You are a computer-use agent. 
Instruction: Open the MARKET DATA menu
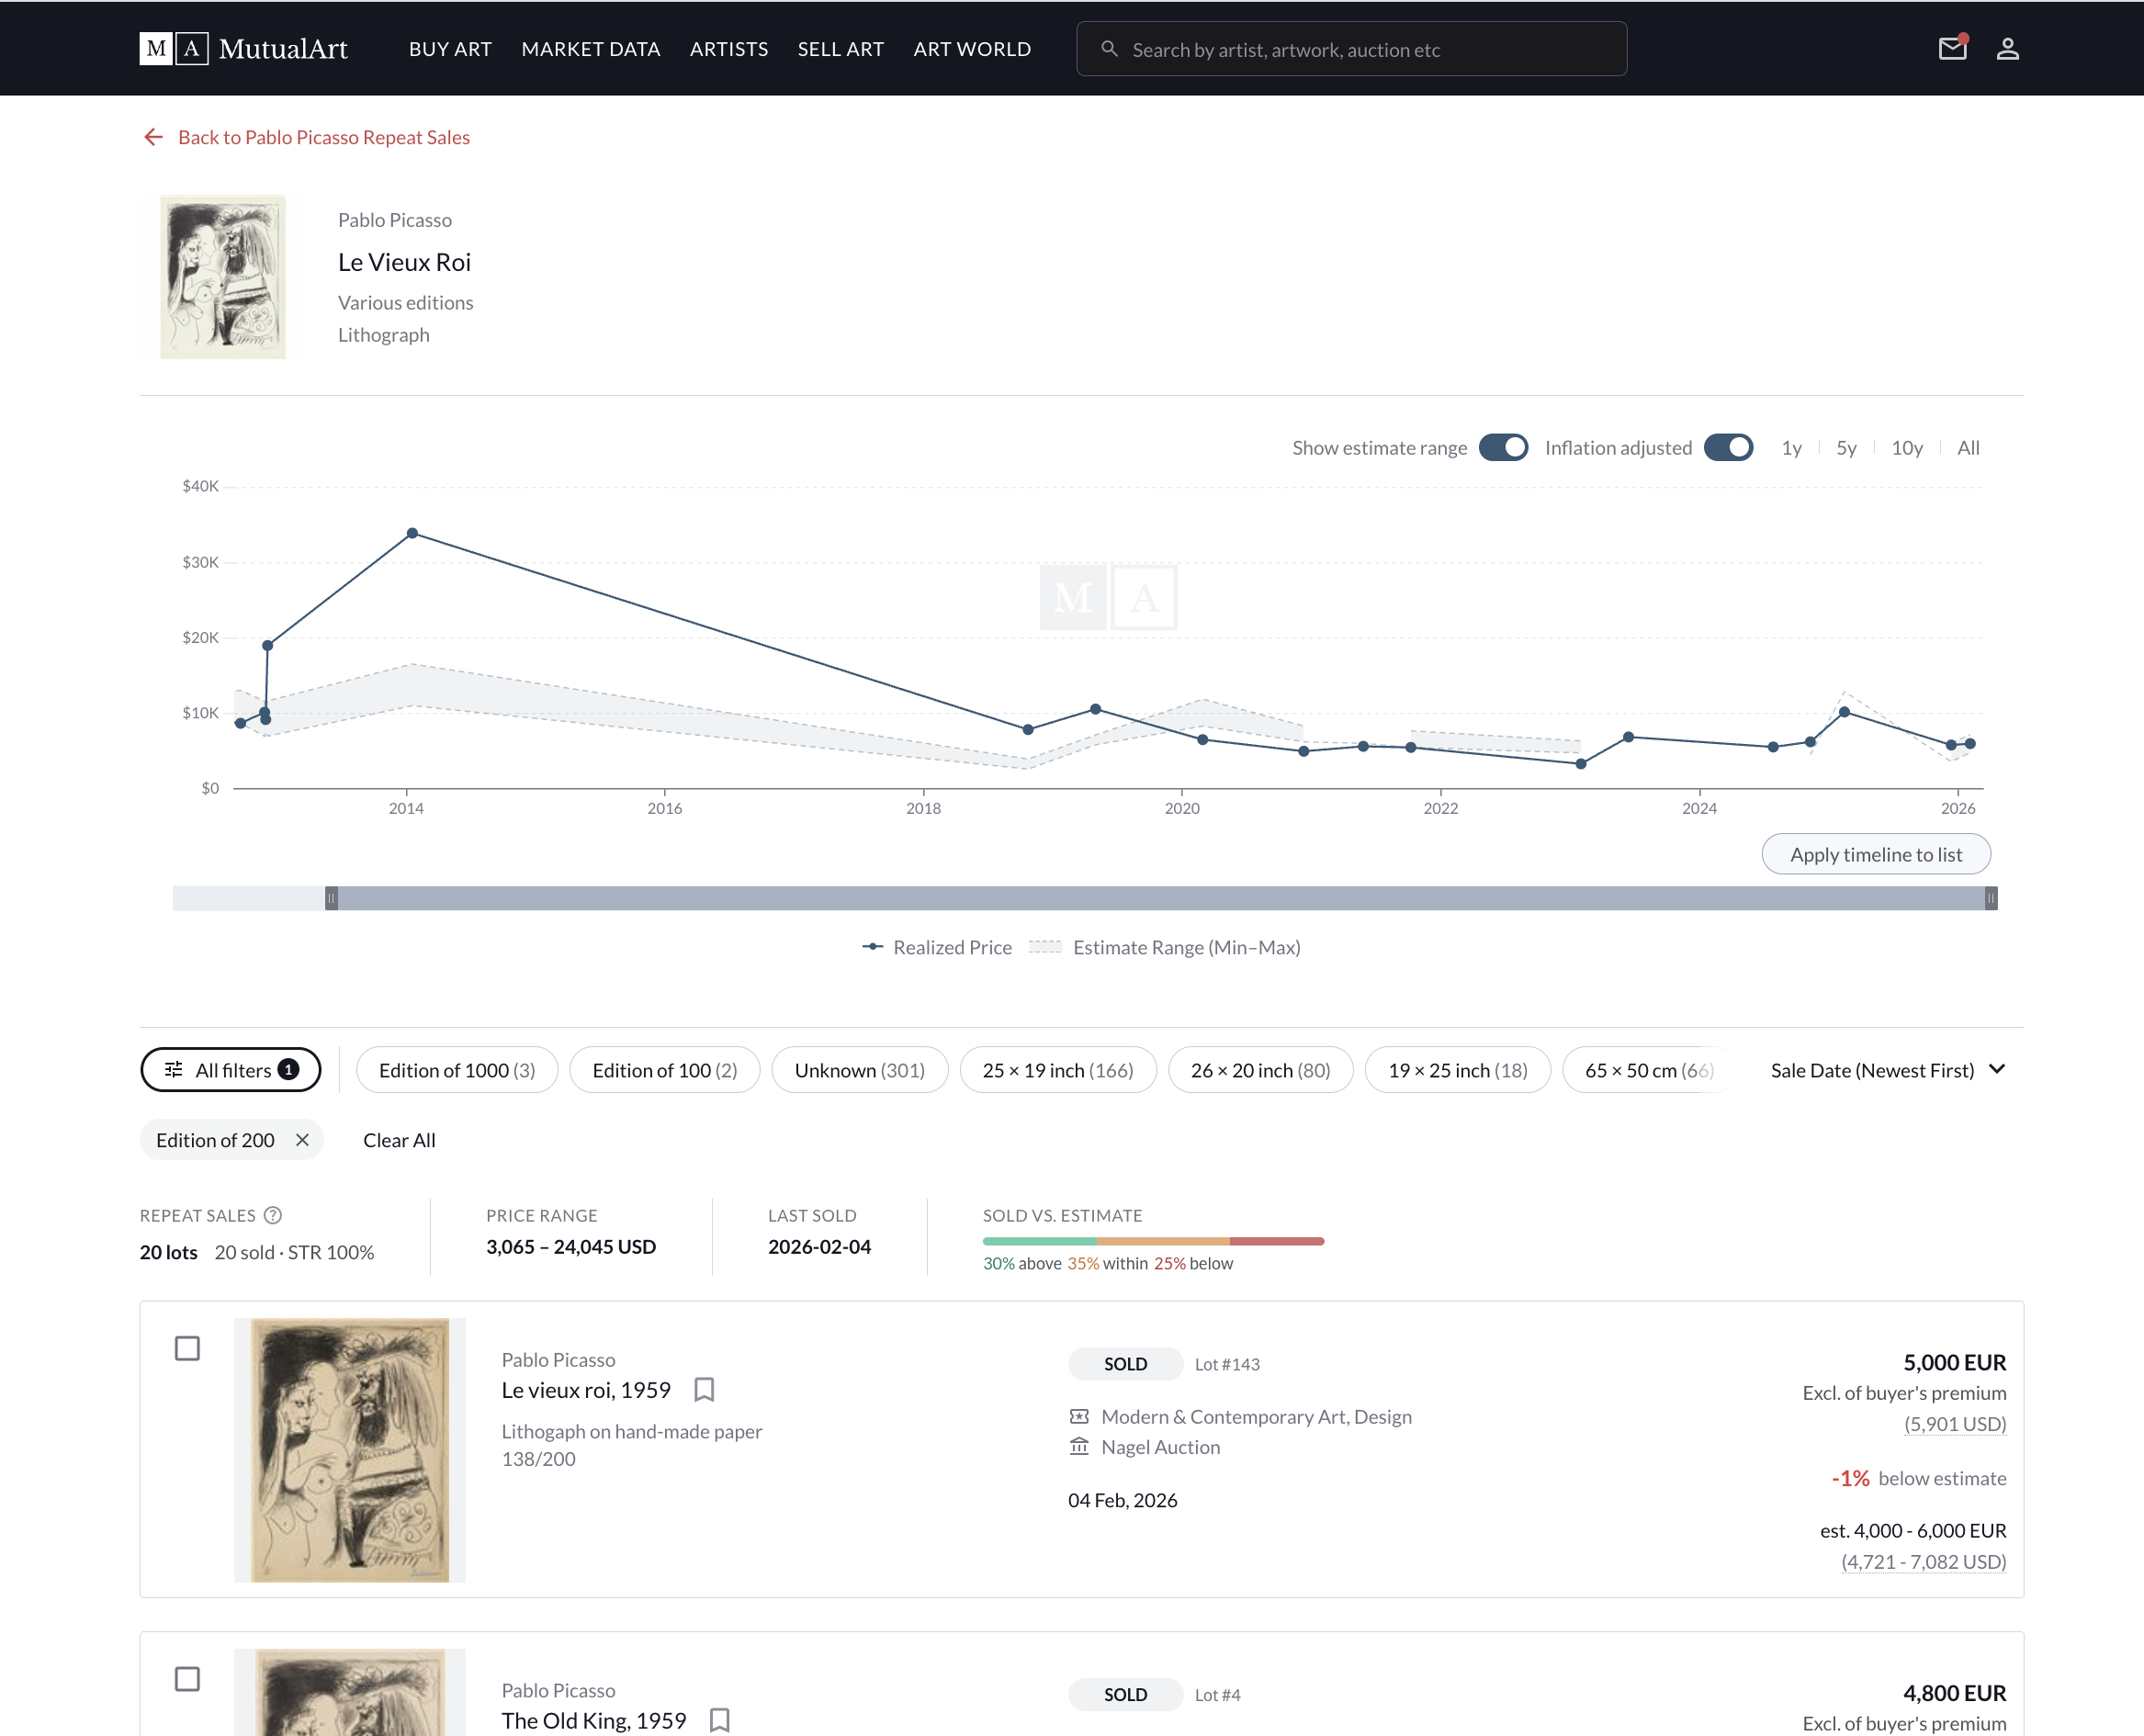tap(591, 49)
